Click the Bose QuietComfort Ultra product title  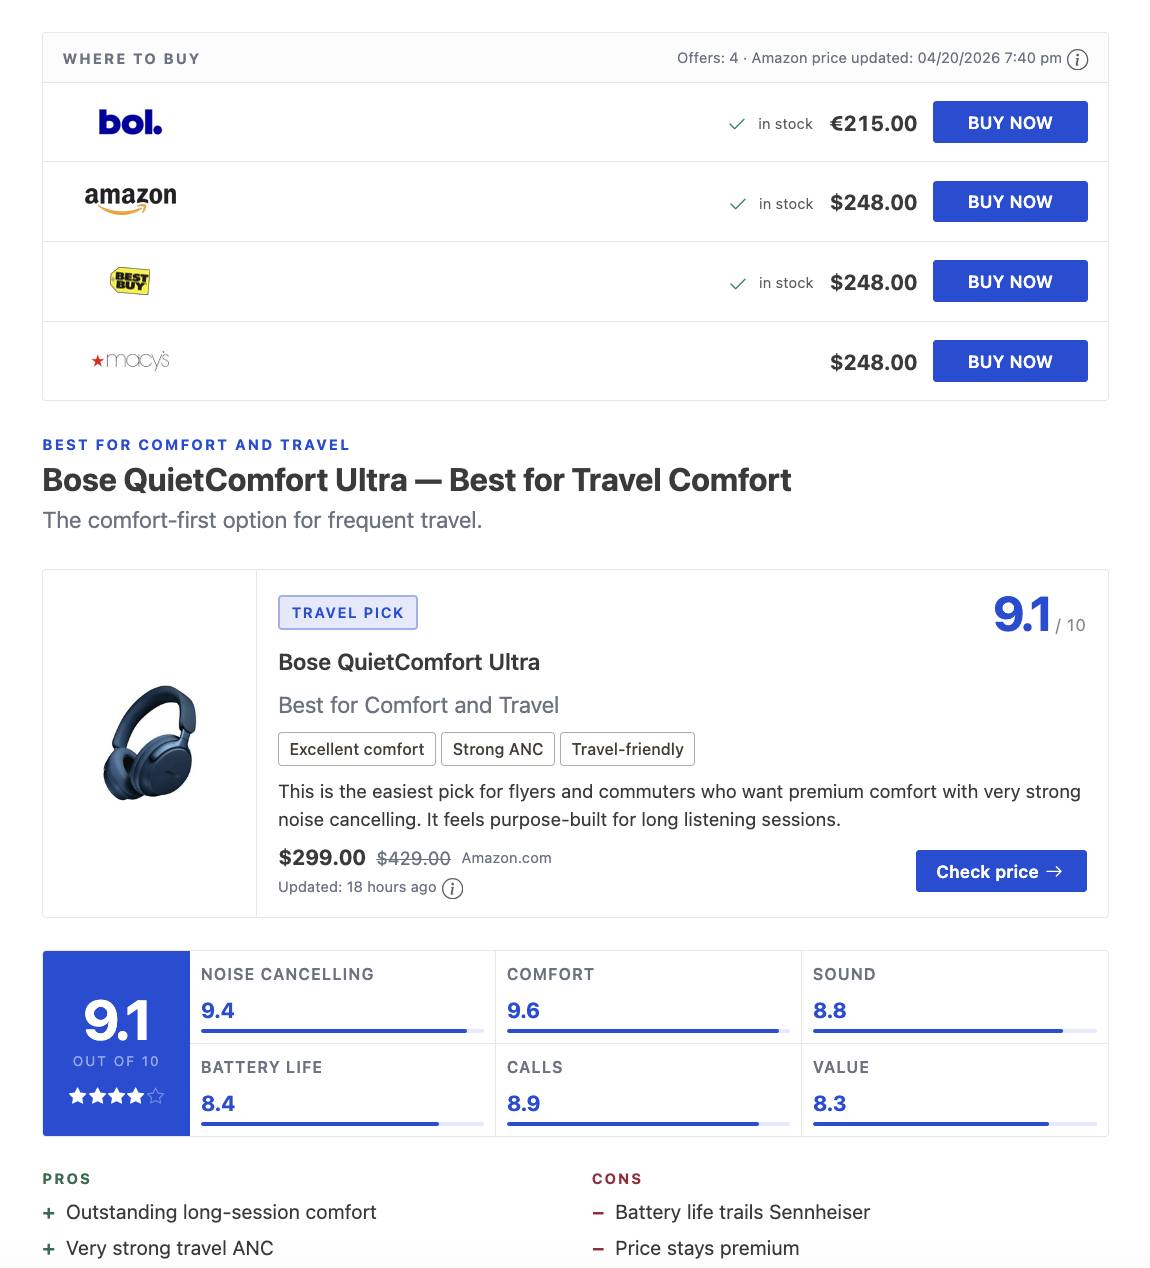409,662
